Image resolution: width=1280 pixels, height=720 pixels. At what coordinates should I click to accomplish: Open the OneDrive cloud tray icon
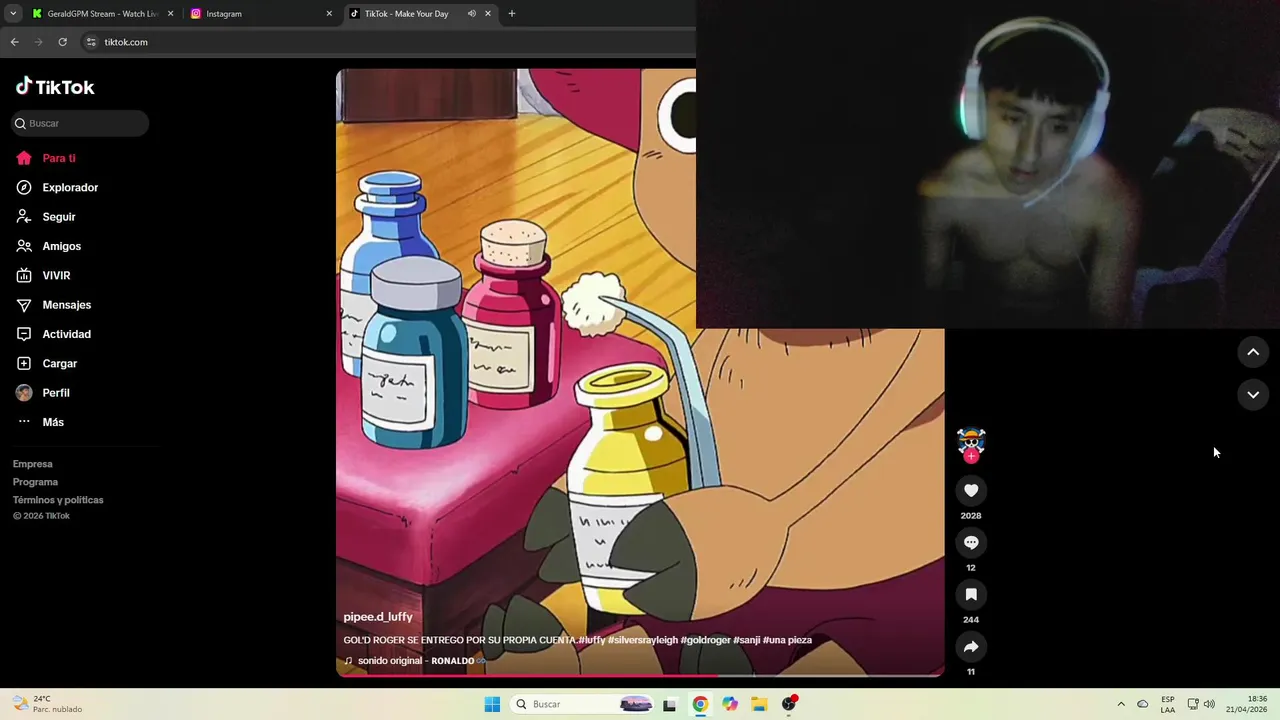click(x=1143, y=704)
